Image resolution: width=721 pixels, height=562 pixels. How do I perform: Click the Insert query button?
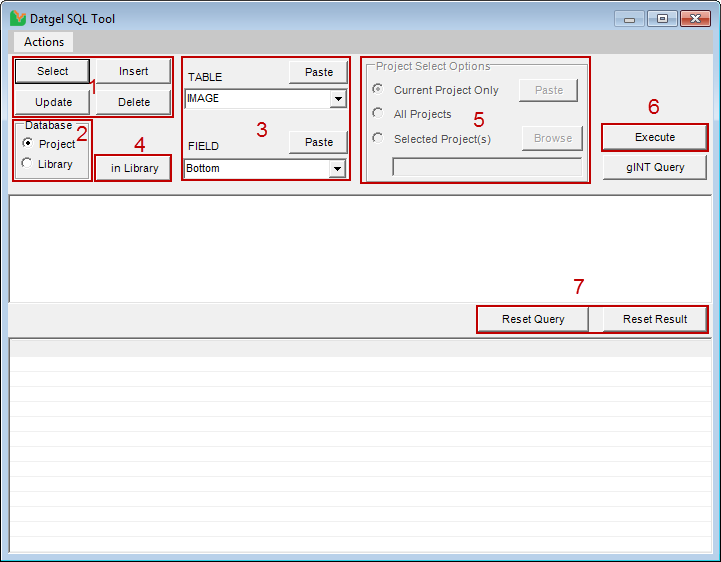point(133,71)
